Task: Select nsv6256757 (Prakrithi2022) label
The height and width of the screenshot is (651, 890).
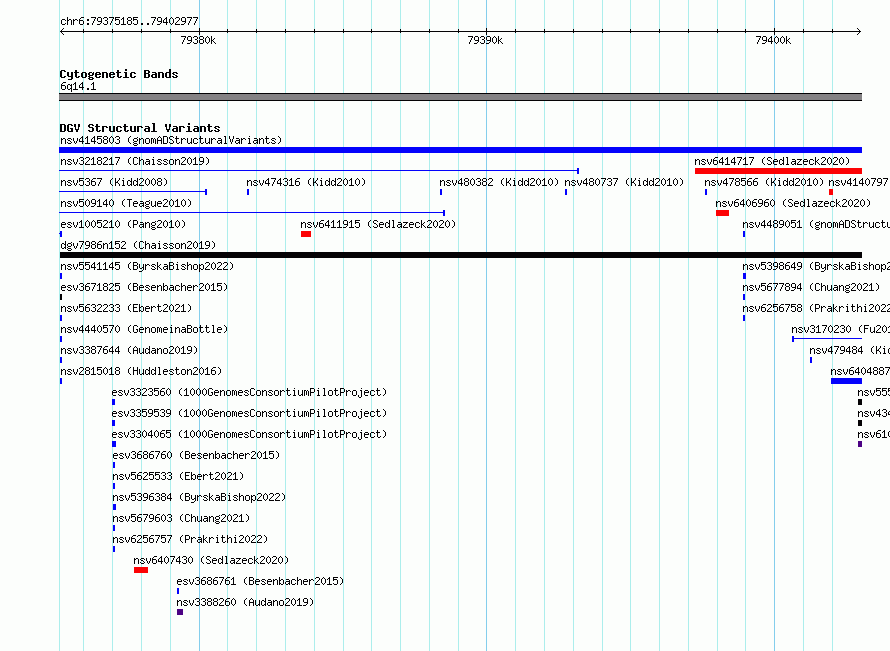Action: (190, 539)
